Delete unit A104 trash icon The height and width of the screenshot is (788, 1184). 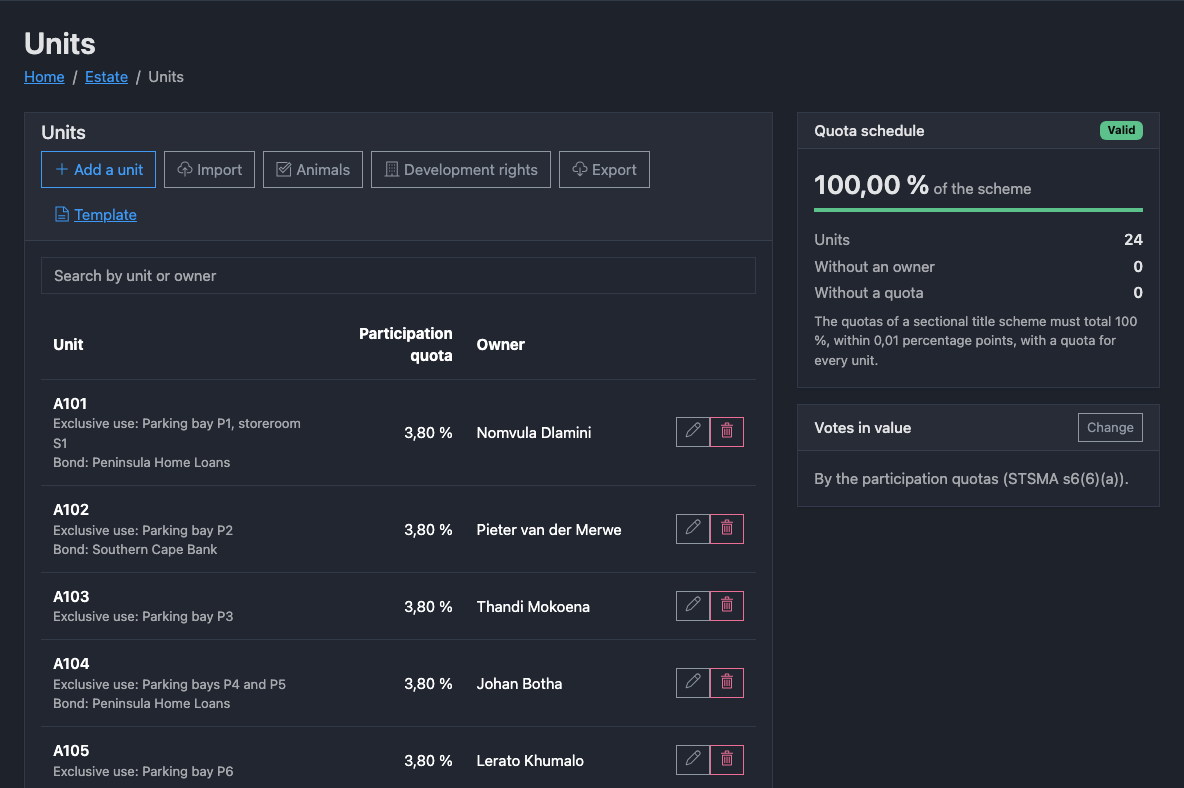pos(726,683)
